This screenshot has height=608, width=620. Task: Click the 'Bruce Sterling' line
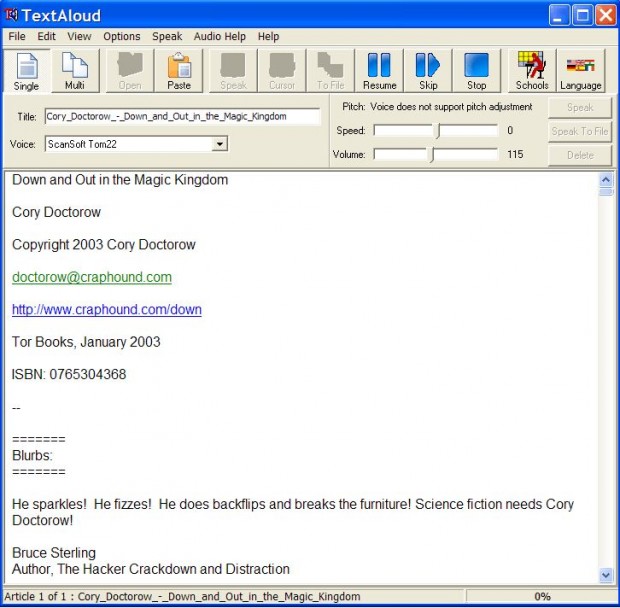tap(54, 553)
